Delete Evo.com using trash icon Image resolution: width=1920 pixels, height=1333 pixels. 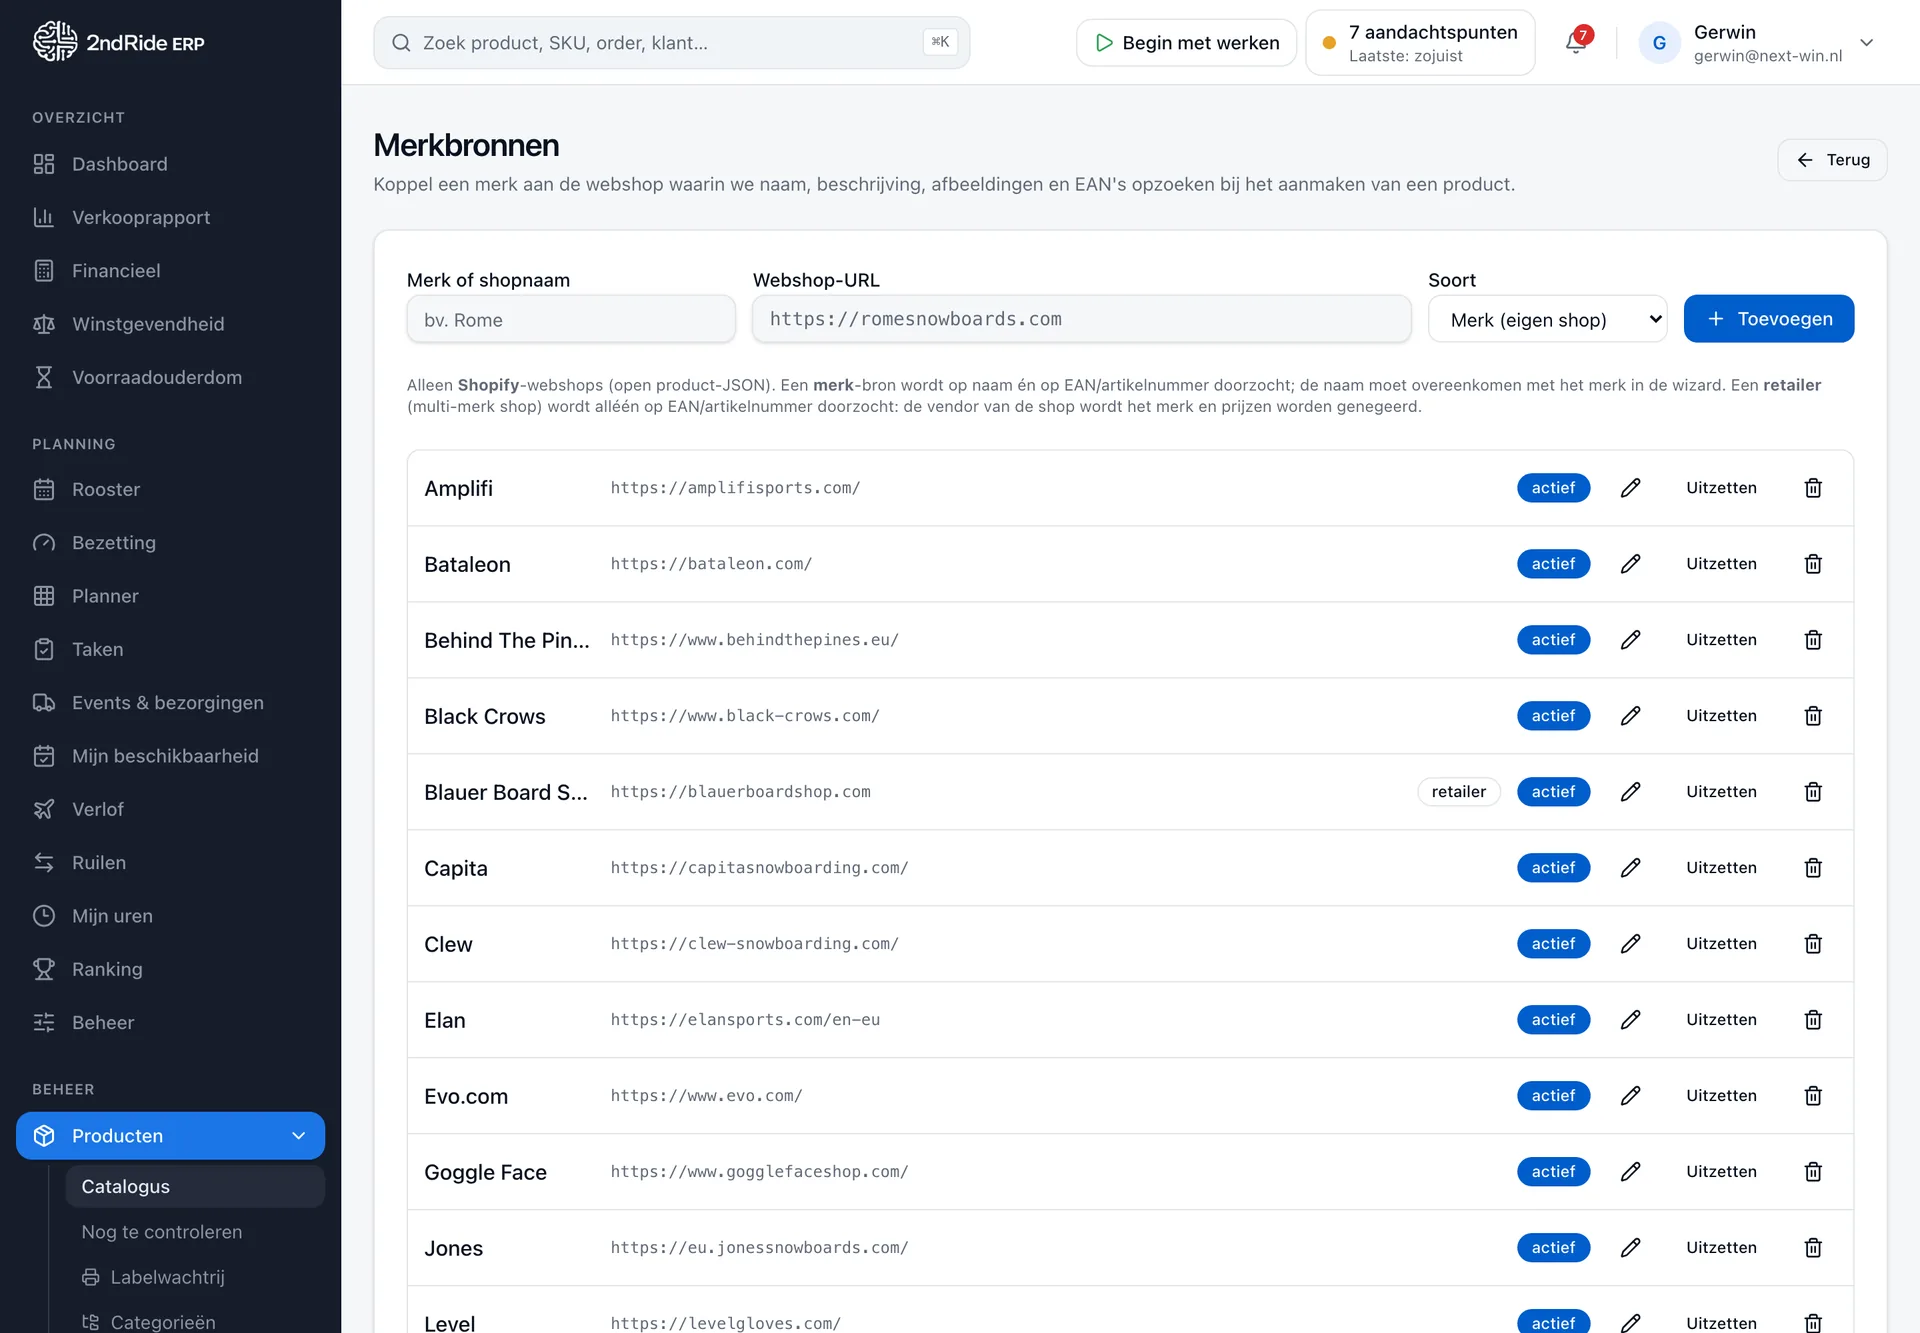1813,1096
